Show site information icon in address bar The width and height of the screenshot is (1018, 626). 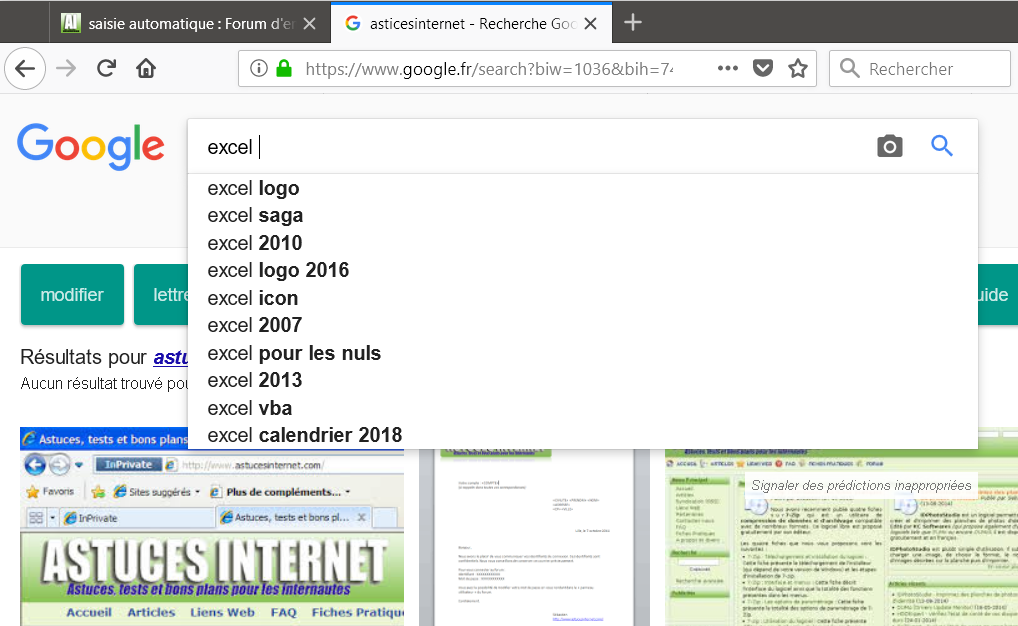258,68
